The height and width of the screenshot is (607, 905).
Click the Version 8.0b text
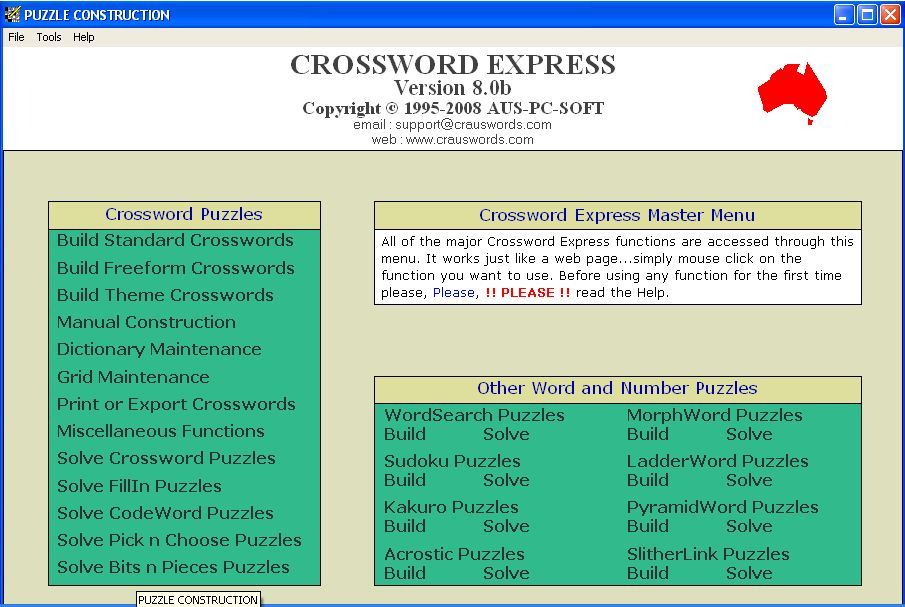(452, 88)
